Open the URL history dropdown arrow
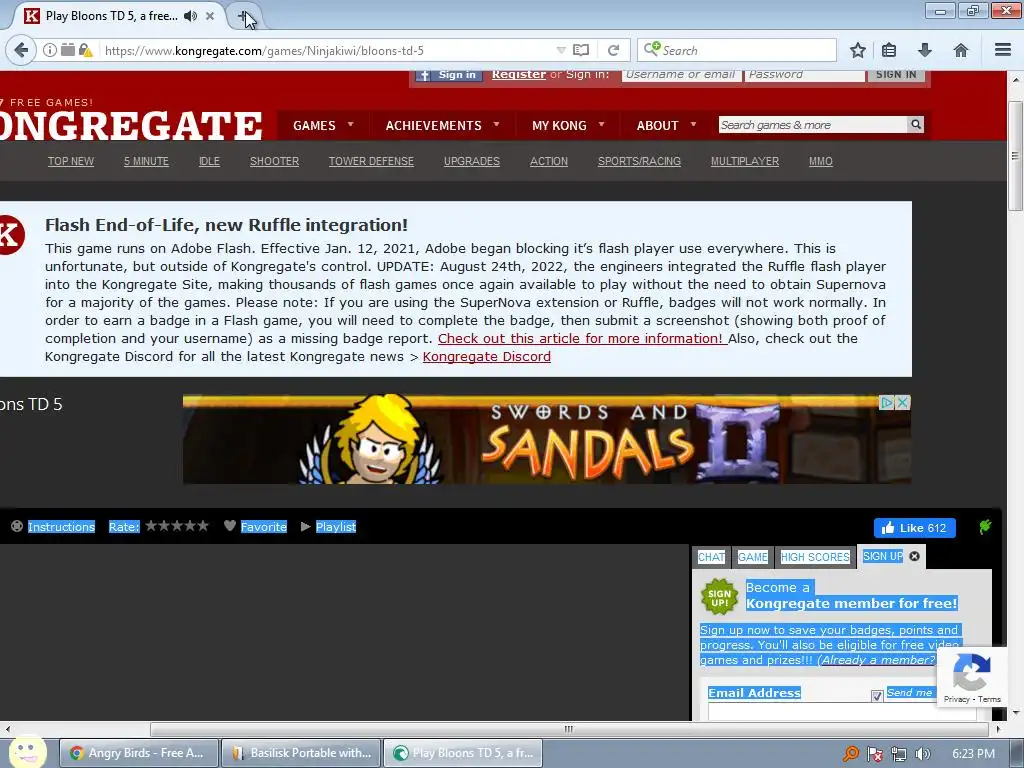The height and width of the screenshot is (768, 1024). (560, 50)
